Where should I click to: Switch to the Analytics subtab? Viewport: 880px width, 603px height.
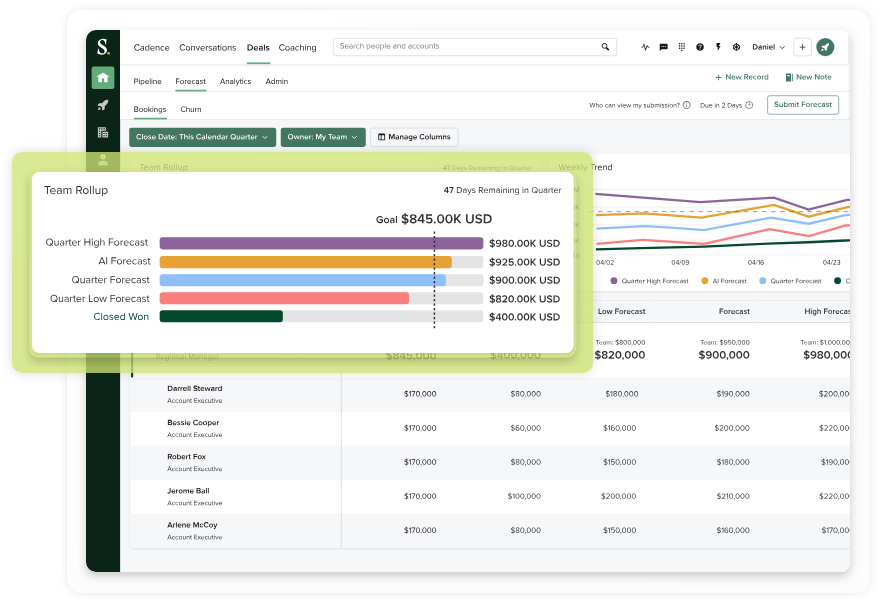(235, 81)
